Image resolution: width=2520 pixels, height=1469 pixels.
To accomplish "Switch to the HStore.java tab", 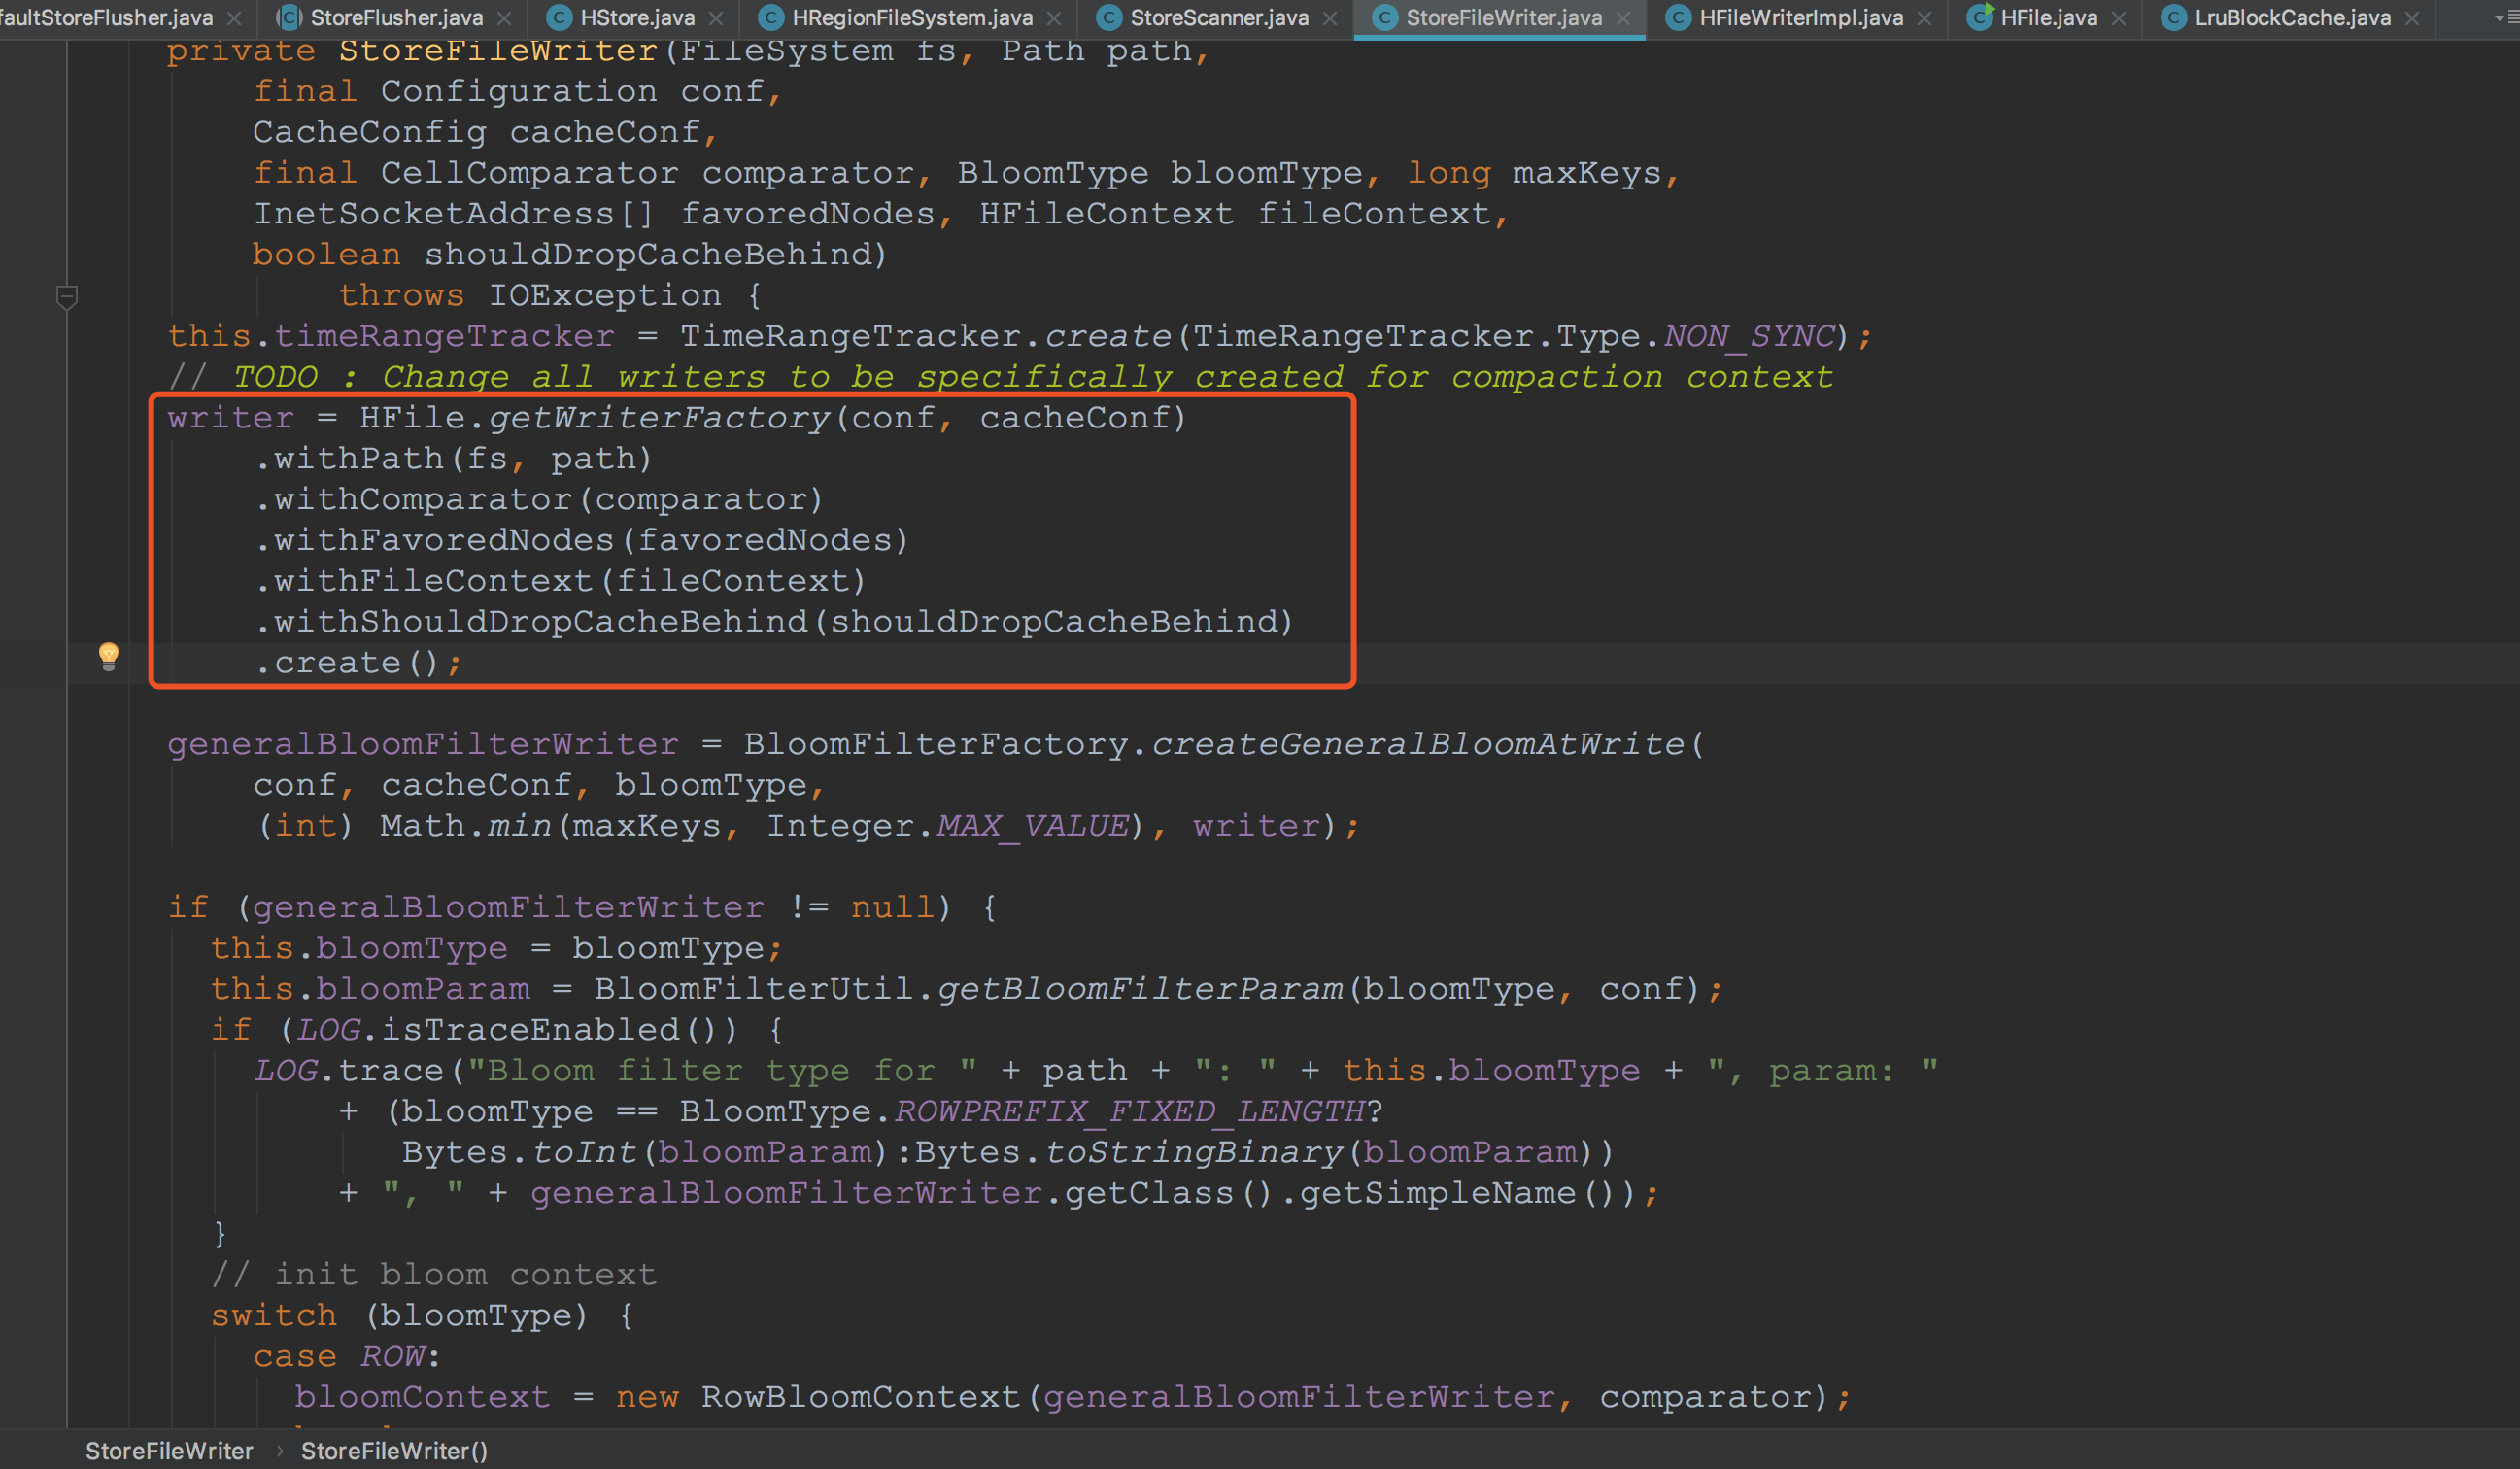I will click(637, 18).
